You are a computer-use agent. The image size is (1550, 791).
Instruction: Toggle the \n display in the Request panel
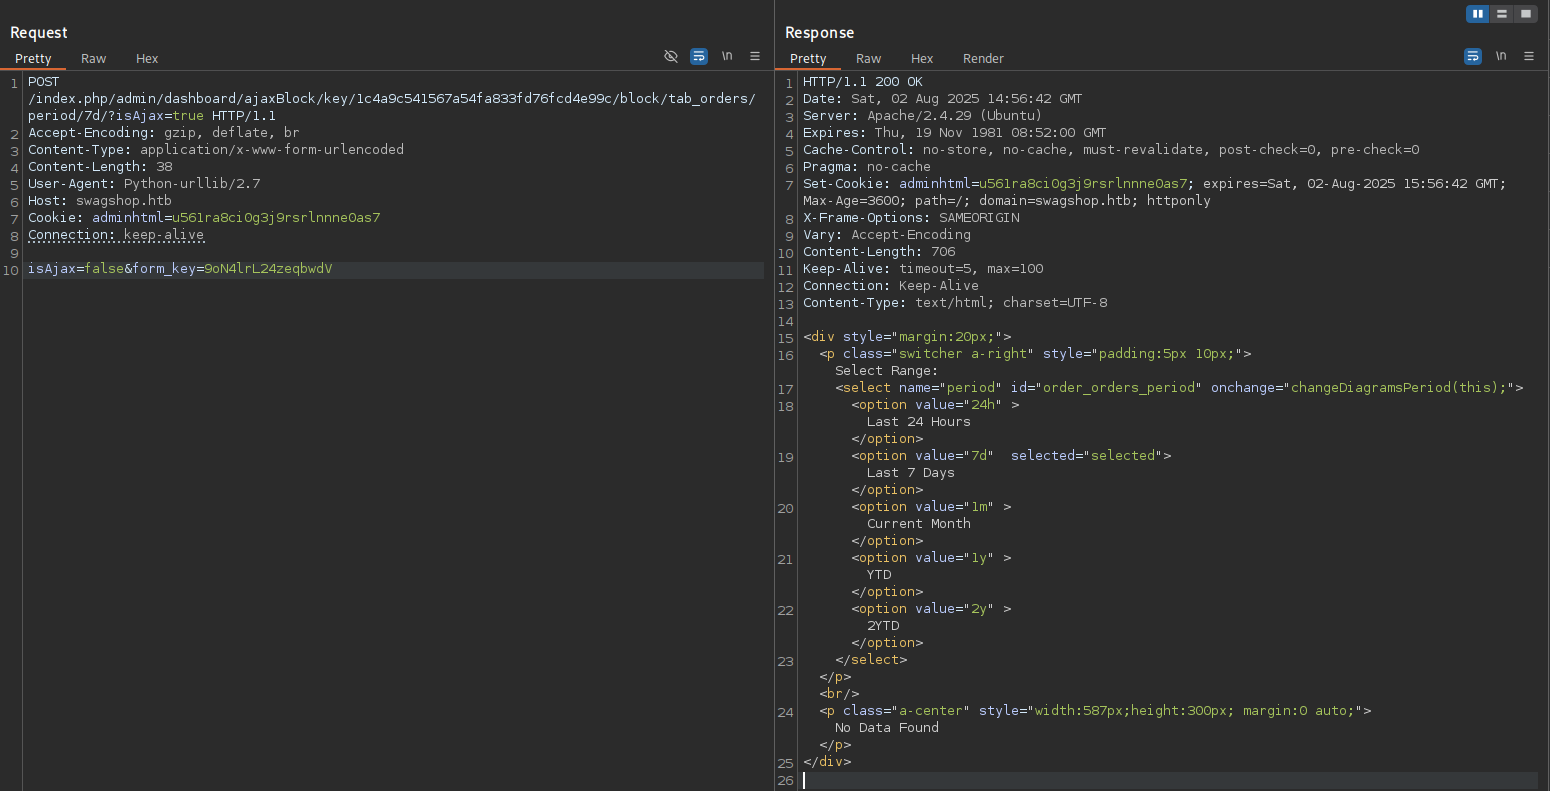point(727,56)
